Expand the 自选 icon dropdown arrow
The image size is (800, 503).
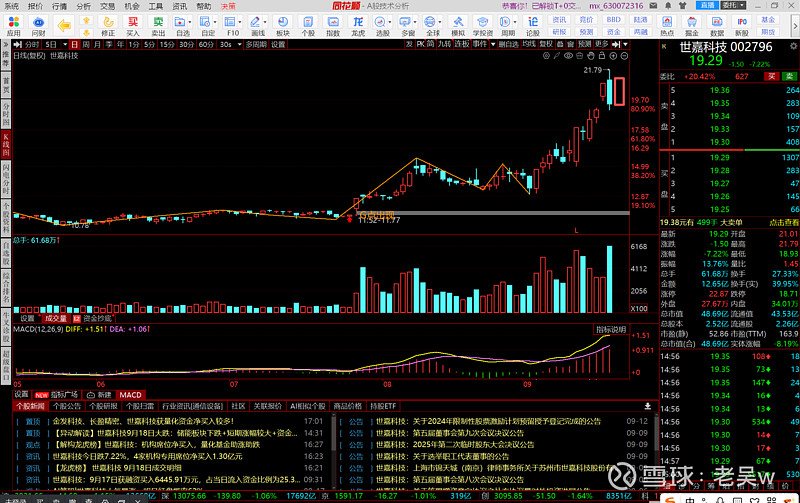click(x=190, y=22)
